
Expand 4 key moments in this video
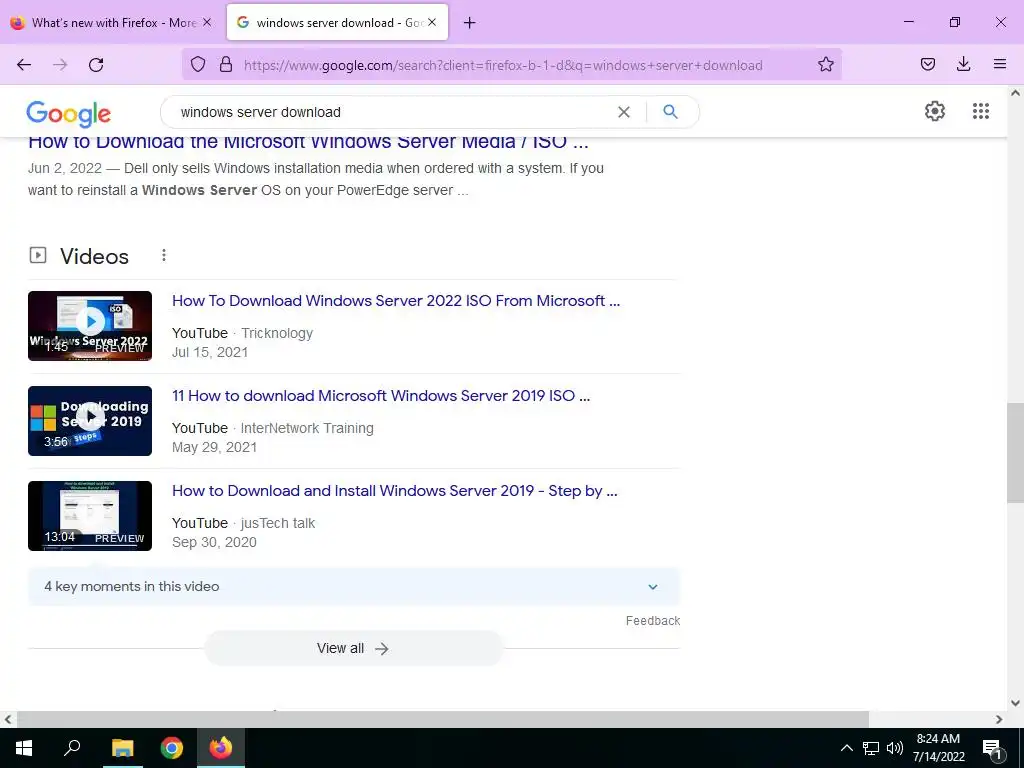point(353,586)
